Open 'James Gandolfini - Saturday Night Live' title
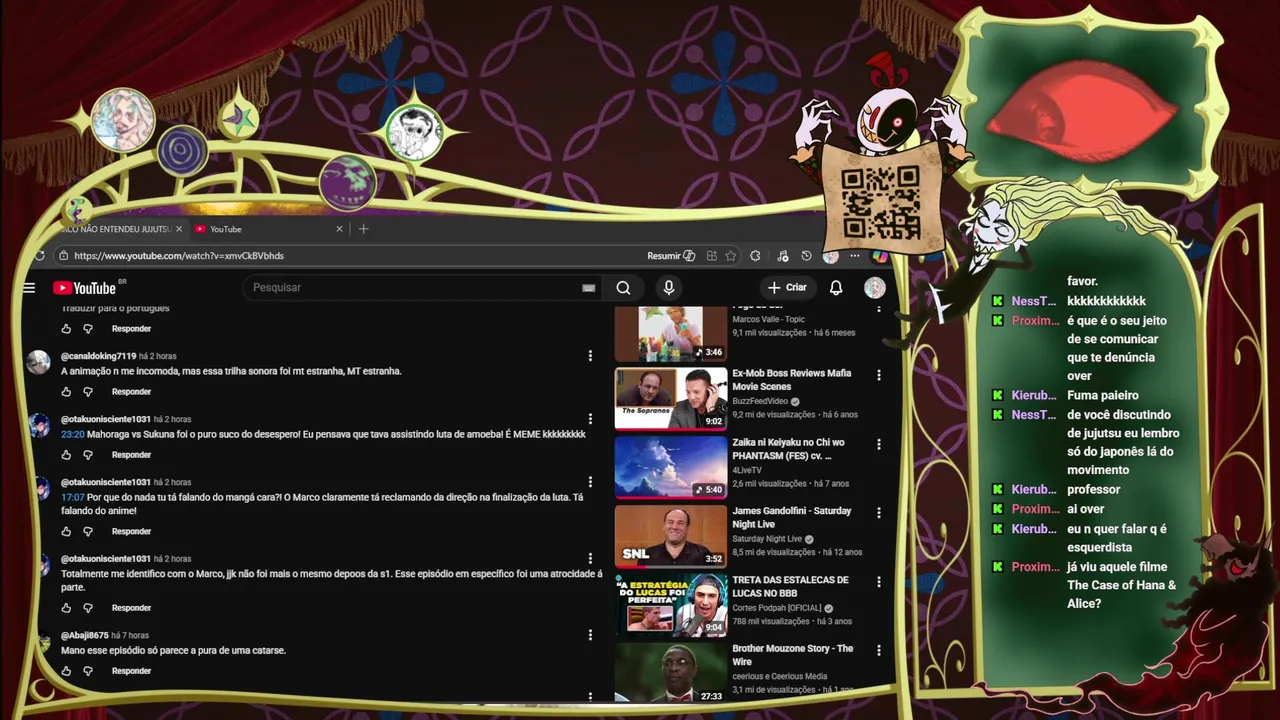Viewport: 1280px width, 720px height. [791, 517]
